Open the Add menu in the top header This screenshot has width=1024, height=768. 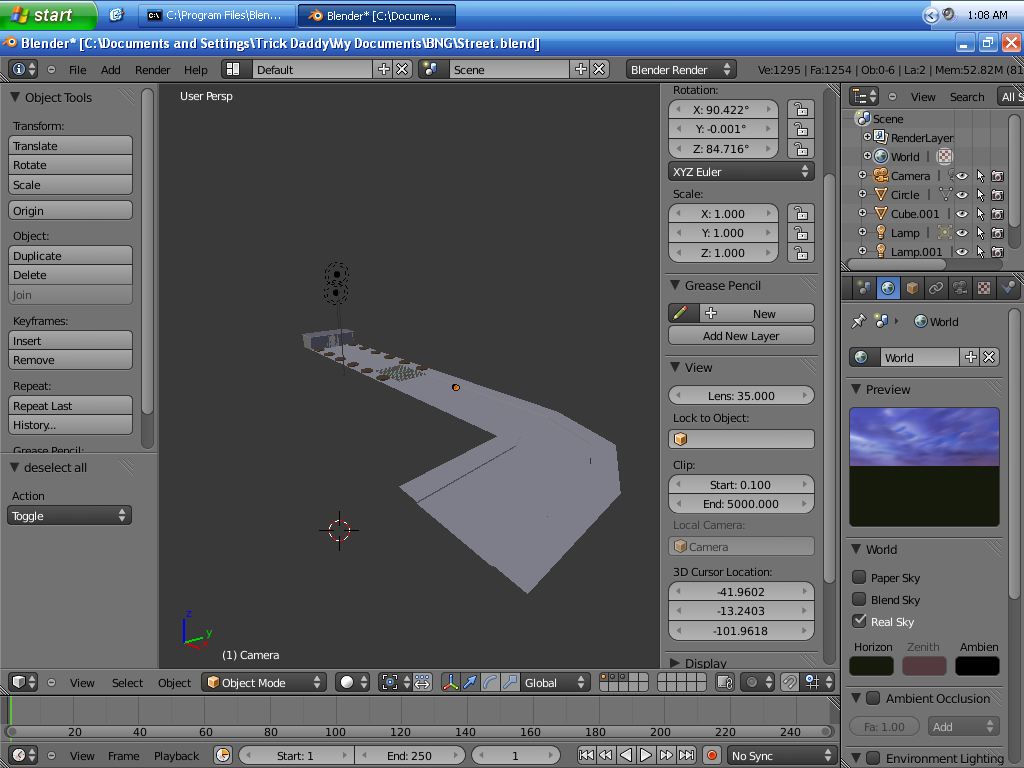pos(110,70)
